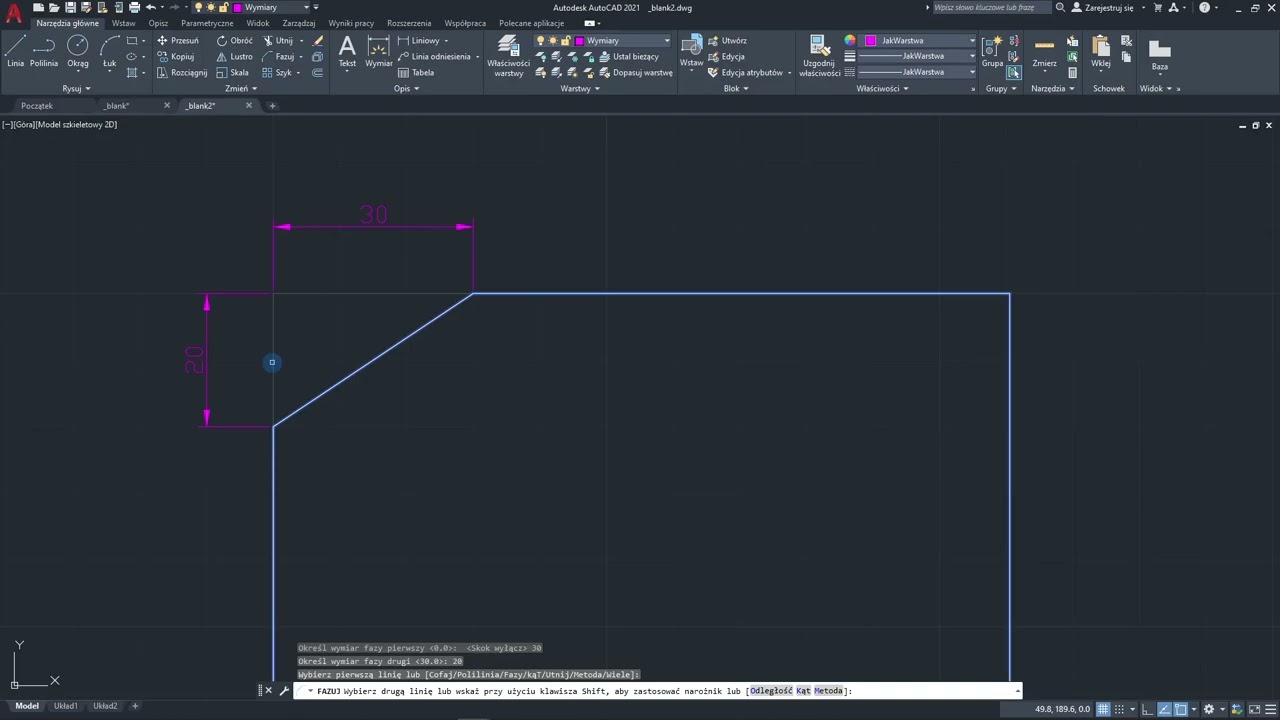Image resolution: width=1280 pixels, height=720 pixels.
Task: Open the Wstaw ribbon tab
Action: pos(124,23)
